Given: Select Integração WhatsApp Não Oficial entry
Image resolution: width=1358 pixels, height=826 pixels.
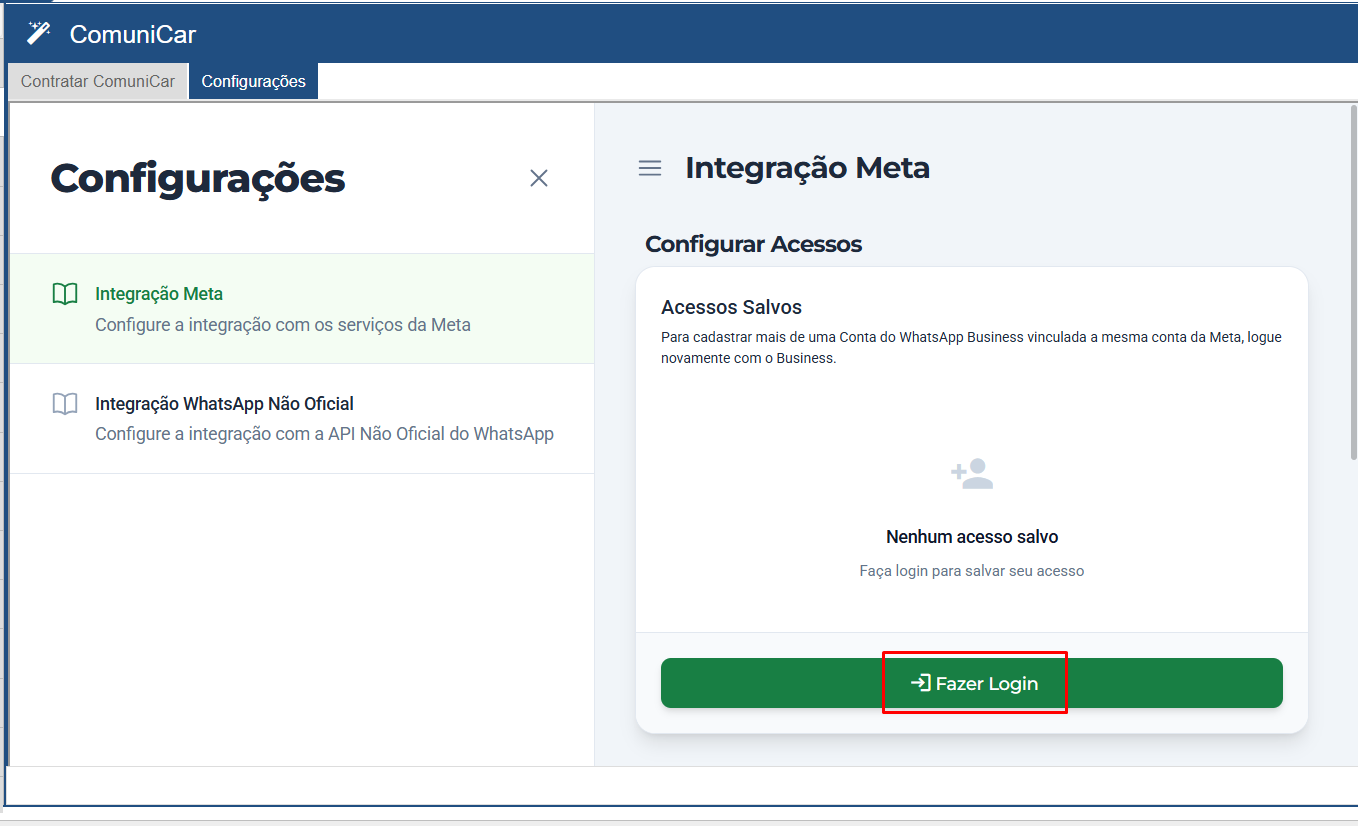Looking at the screenshot, I should click(302, 419).
